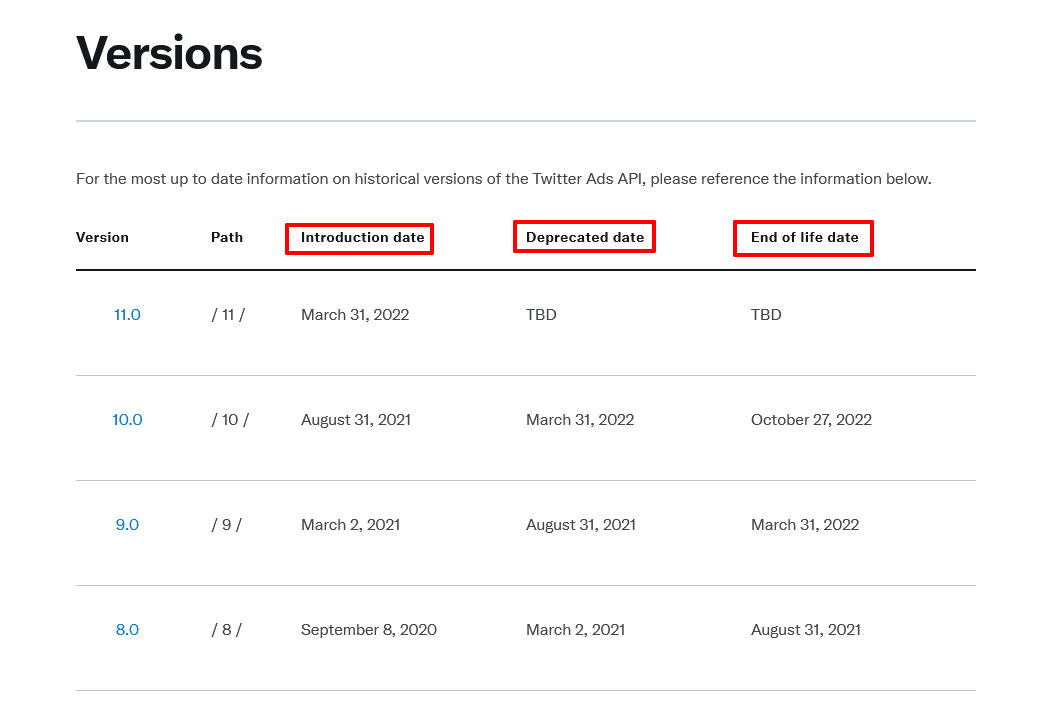The height and width of the screenshot is (705, 1038).
Task: Click the October 27, 2022 end-of-life date
Action: [x=811, y=420]
